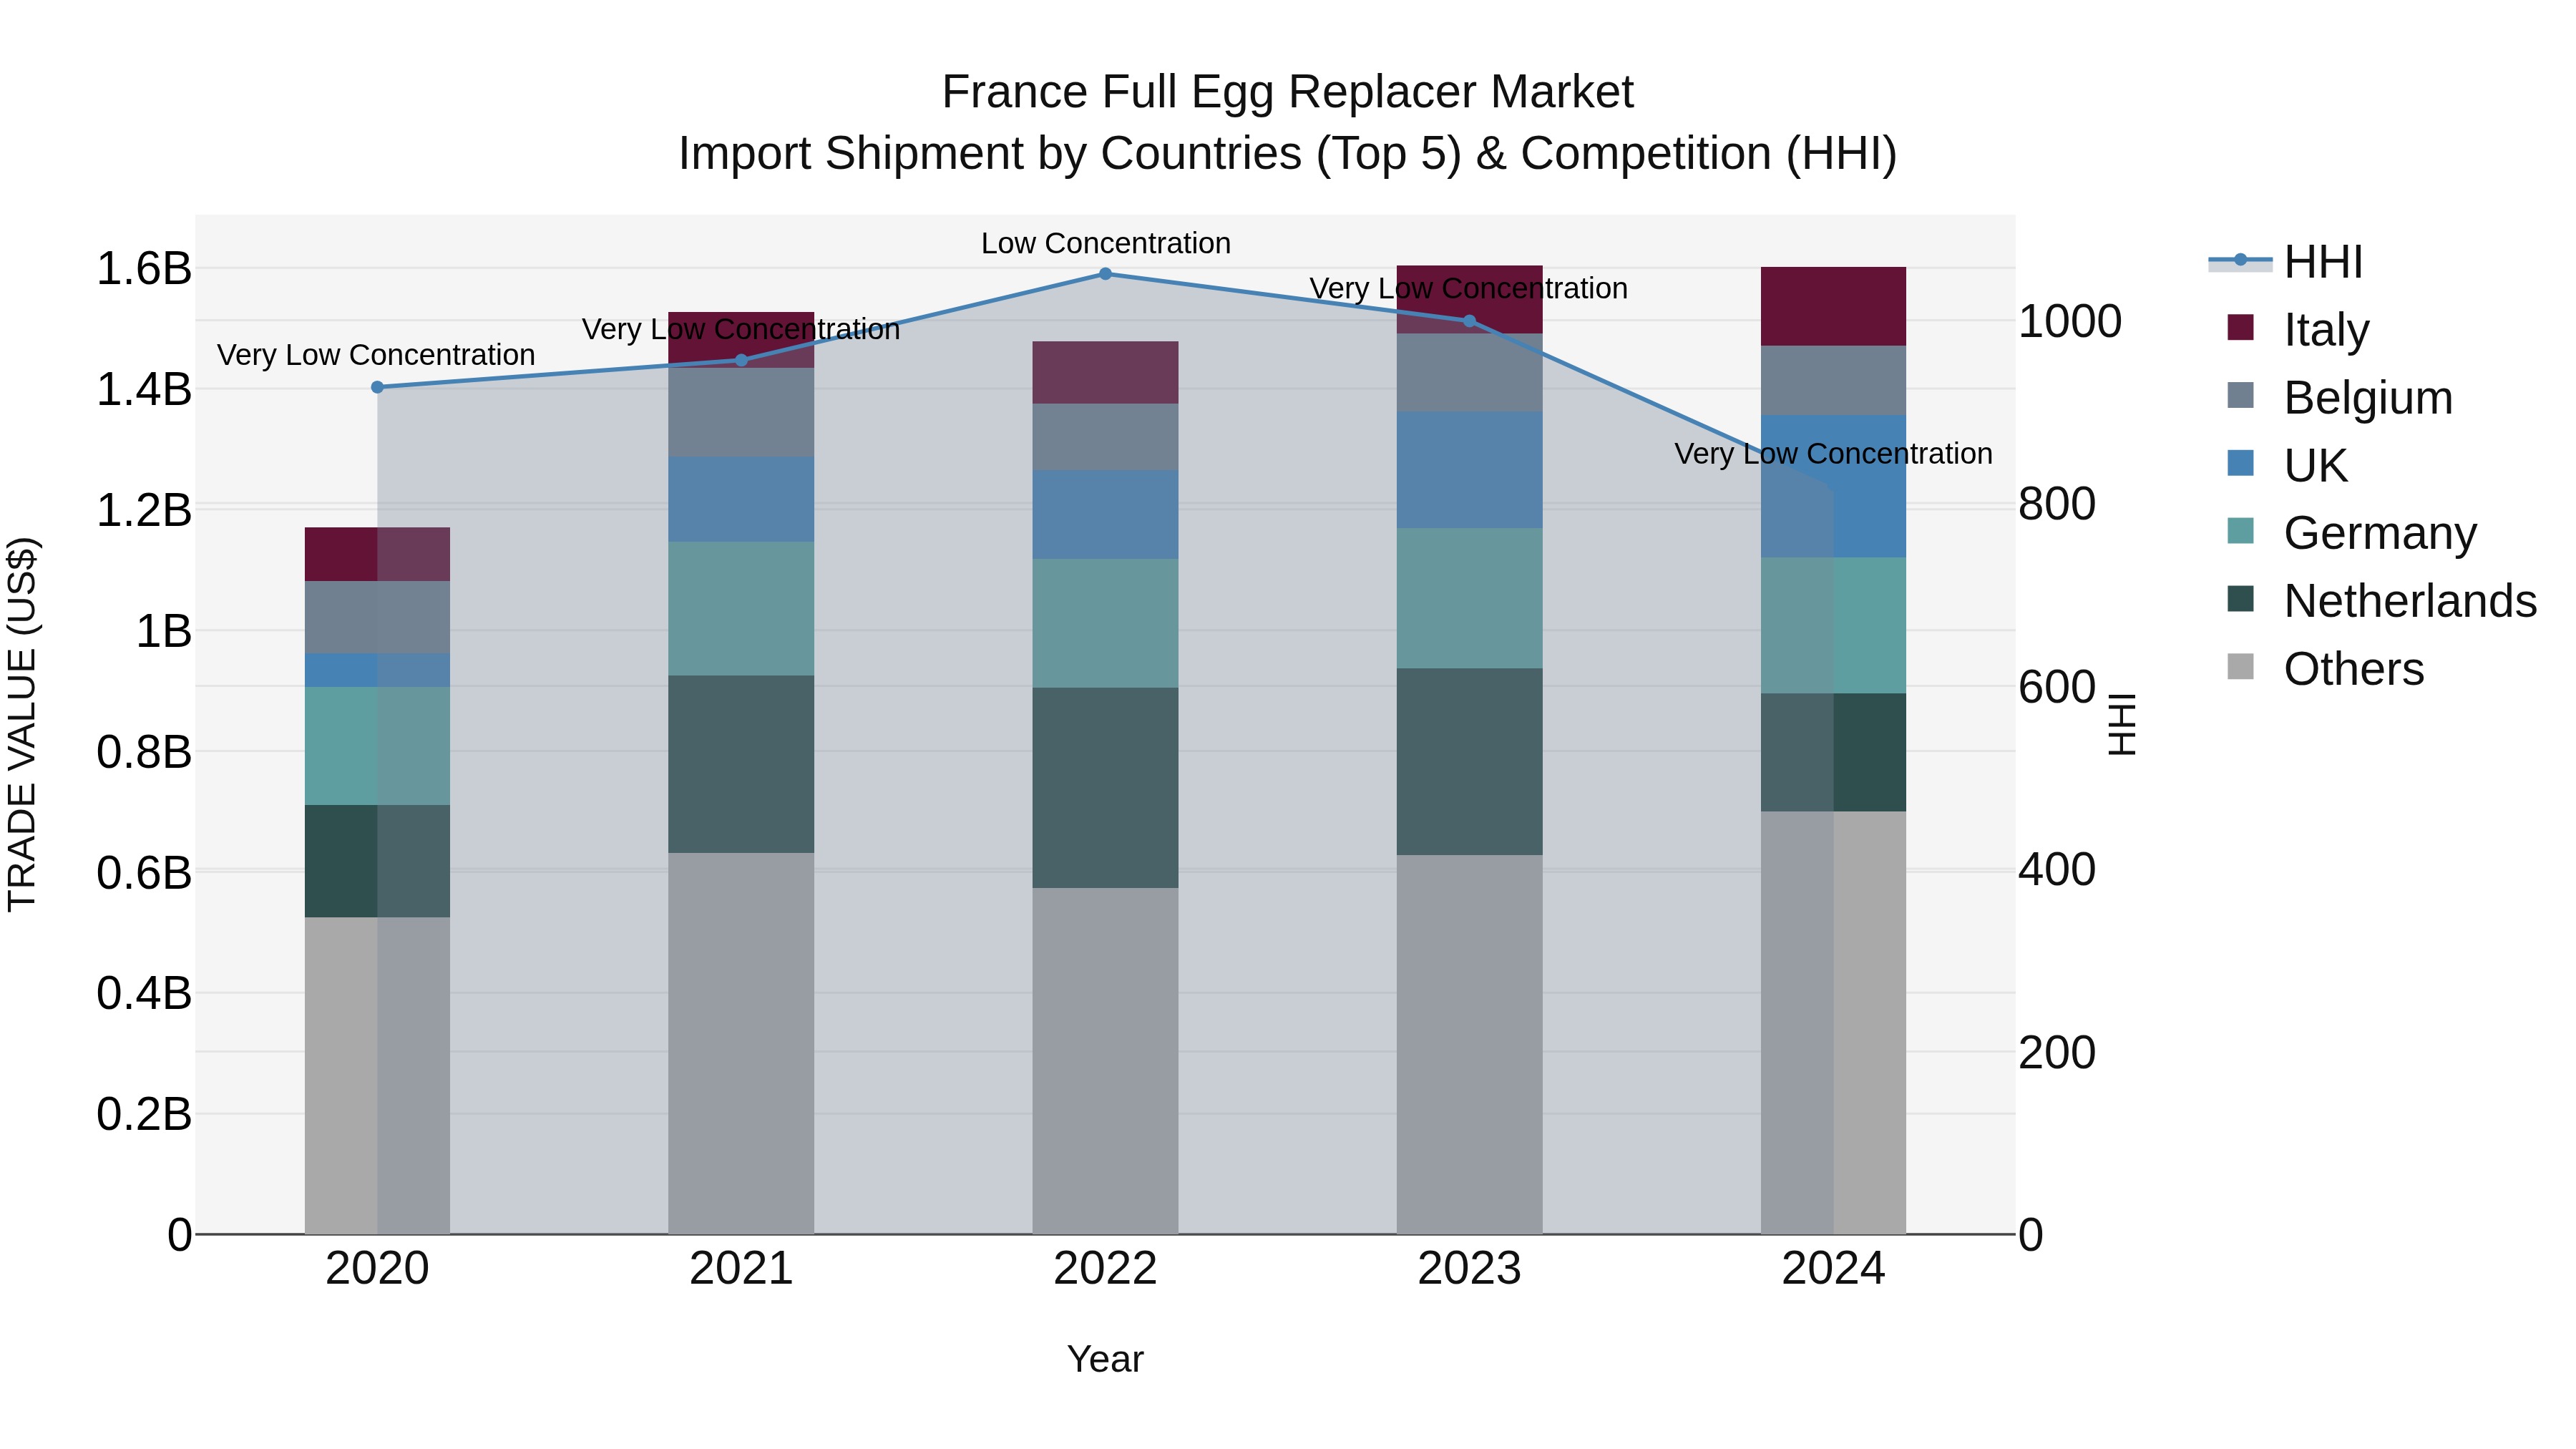The width and height of the screenshot is (2576, 1449).
Task: Click the 1000 right axis tick
Action: tap(2070, 322)
